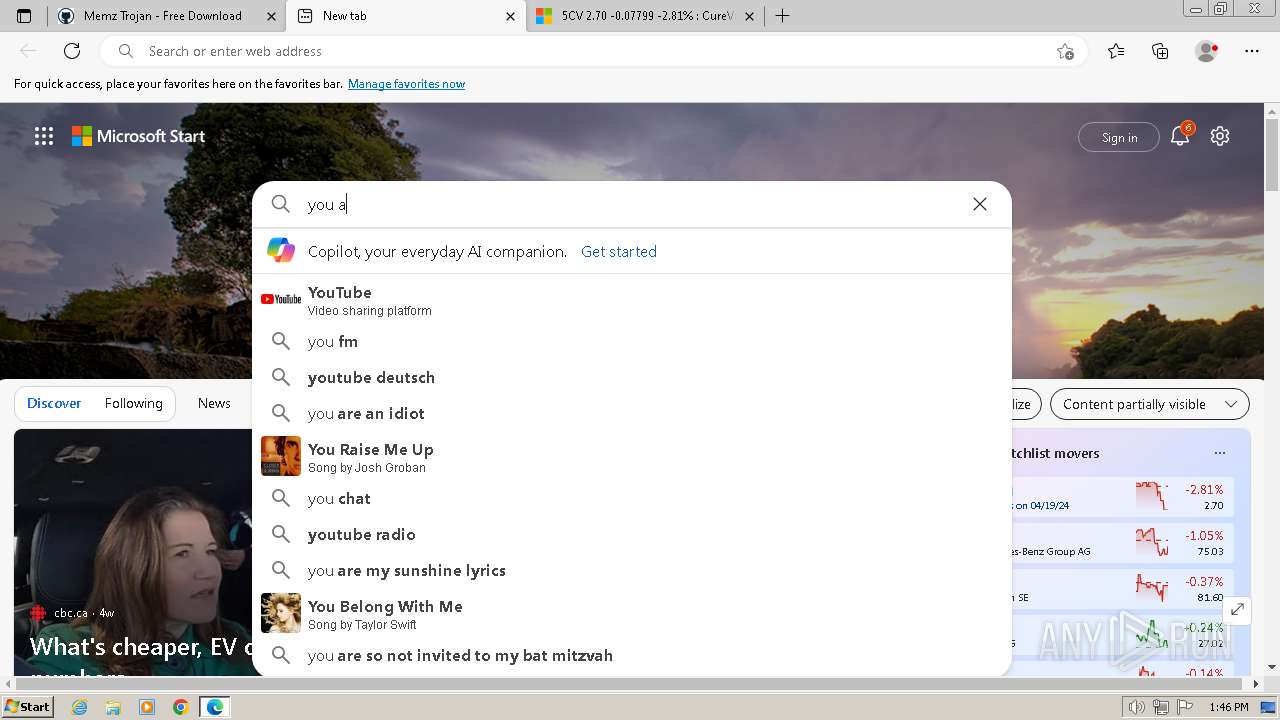Open the -1.05% Benz Group stock row
Image resolution: width=1280 pixels, height=720 pixels.
pyautogui.click(x=1122, y=543)
